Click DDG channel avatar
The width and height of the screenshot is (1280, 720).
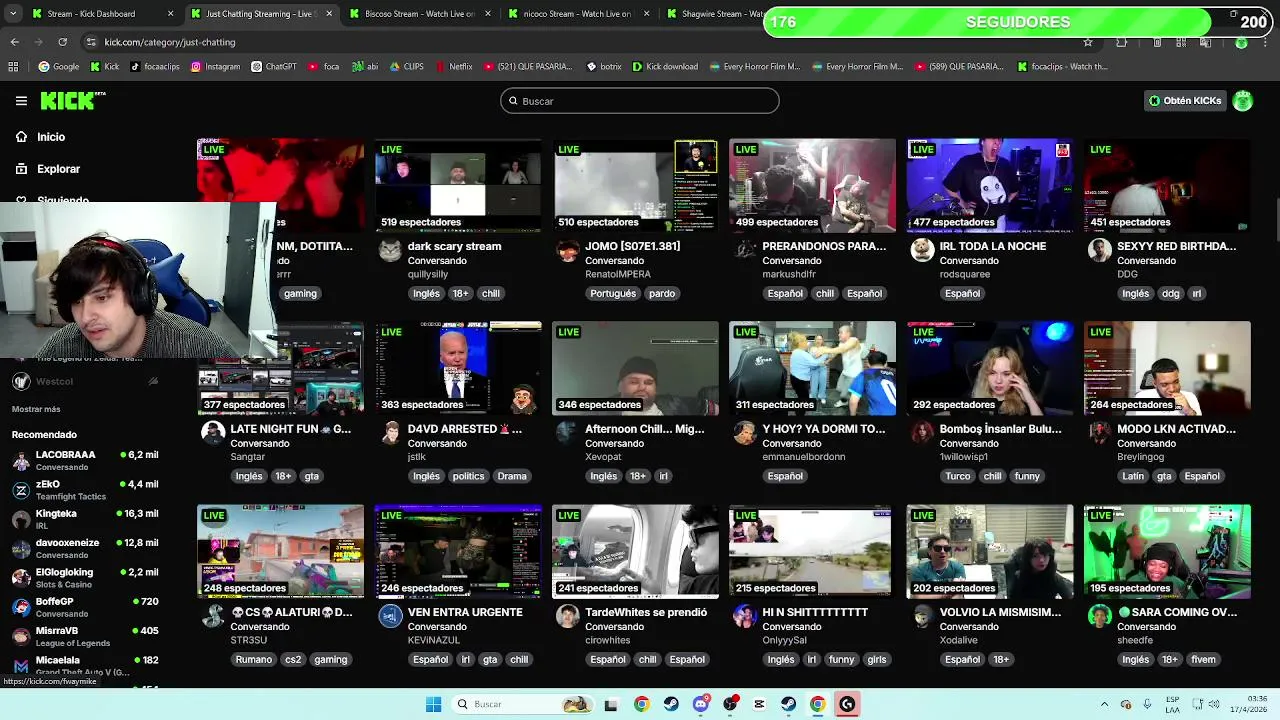(x=1099, y=251)
